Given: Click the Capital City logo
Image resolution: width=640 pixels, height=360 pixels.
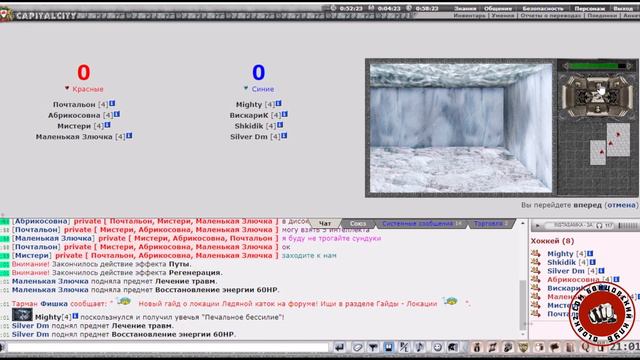Looking at the screenshot, I should (39, 16).
